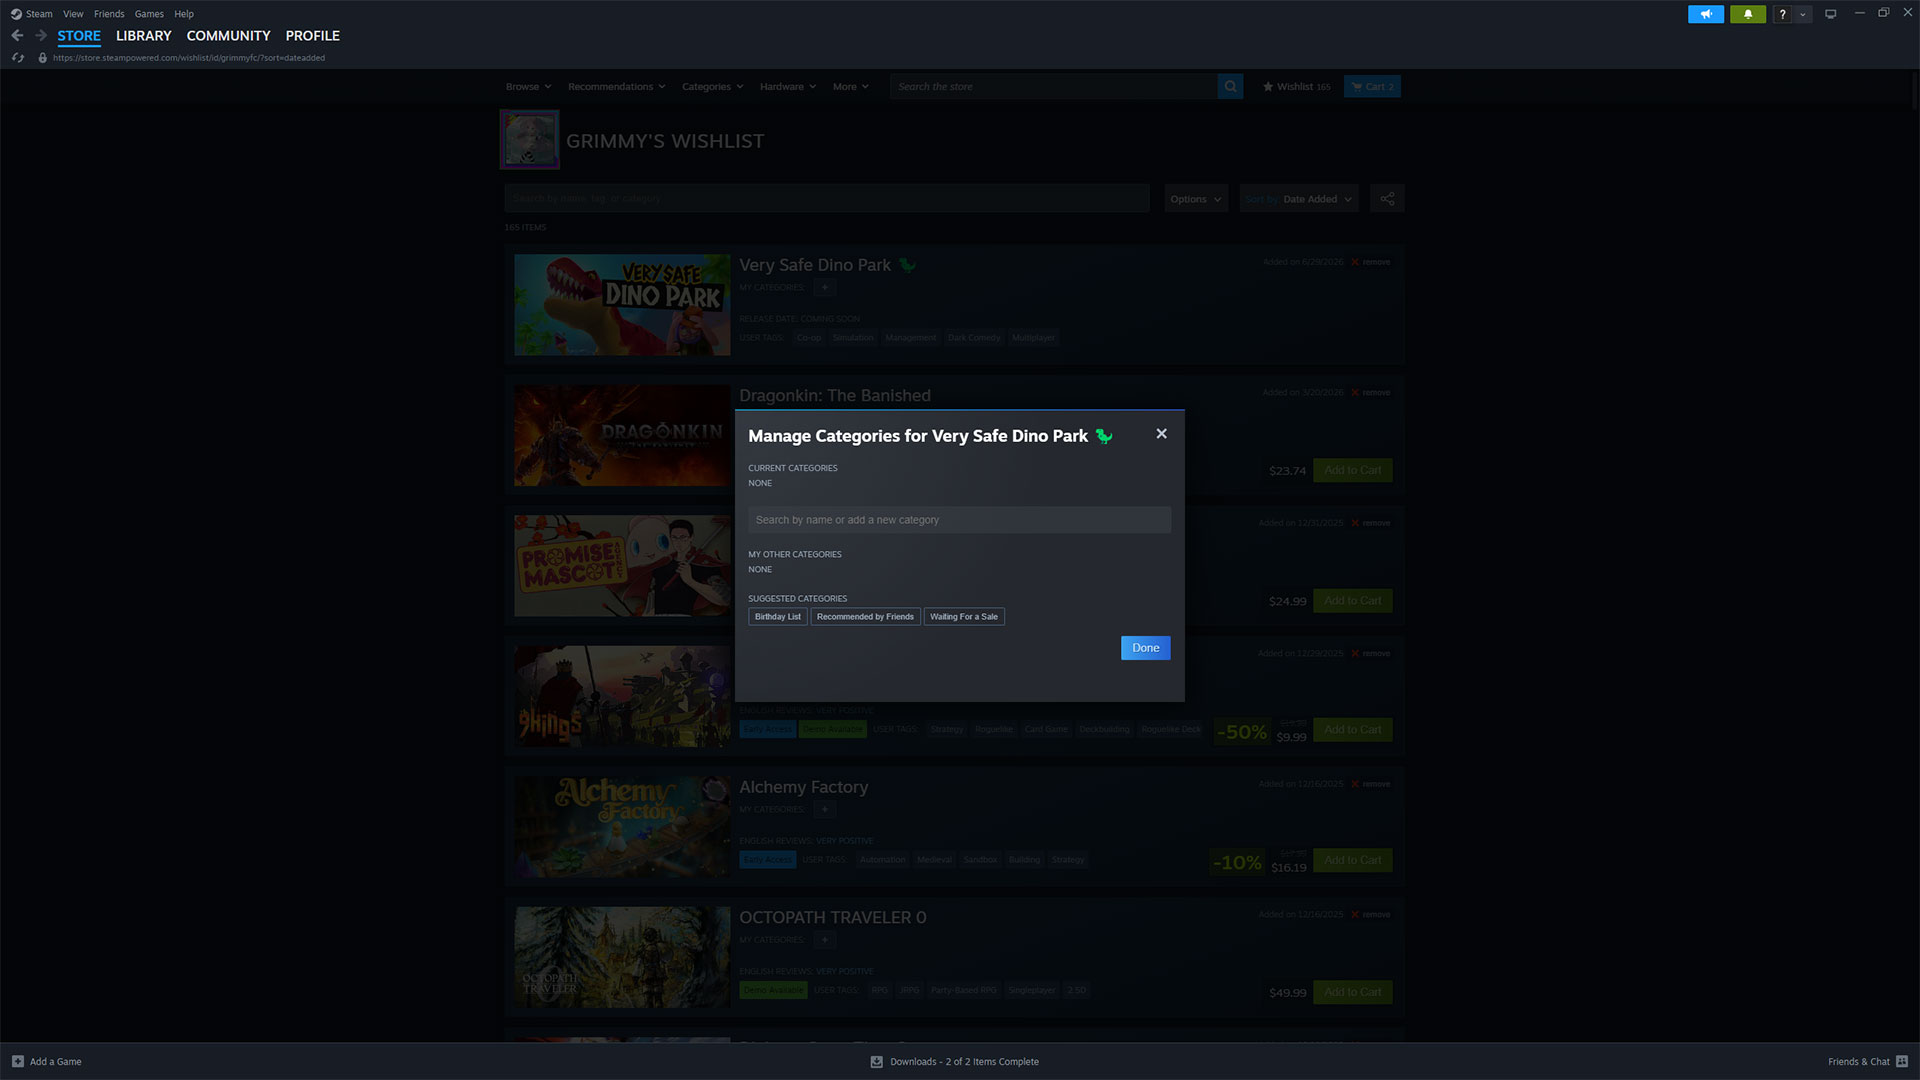The width and height of the screenshot is (1920, 1080).
Task: Click the share wishlist icon
Action: [1387, 199]
